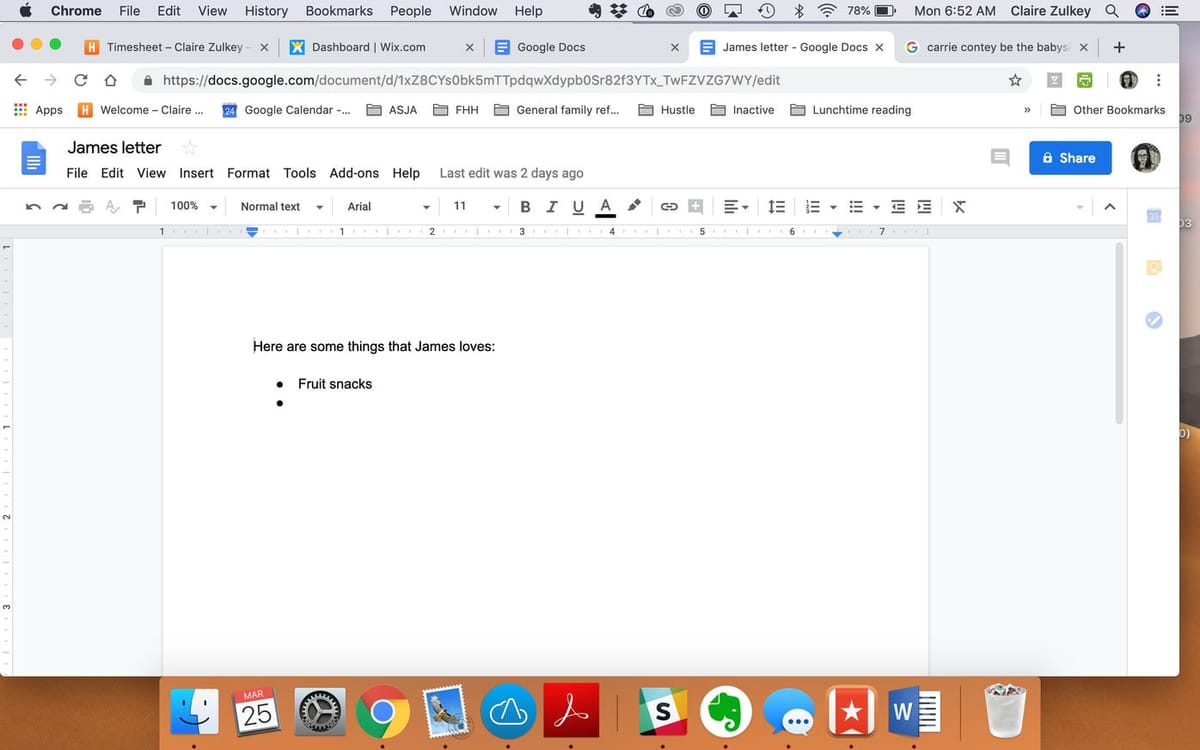Star the James letter document

pyautogui.click(x=189, y=148)
